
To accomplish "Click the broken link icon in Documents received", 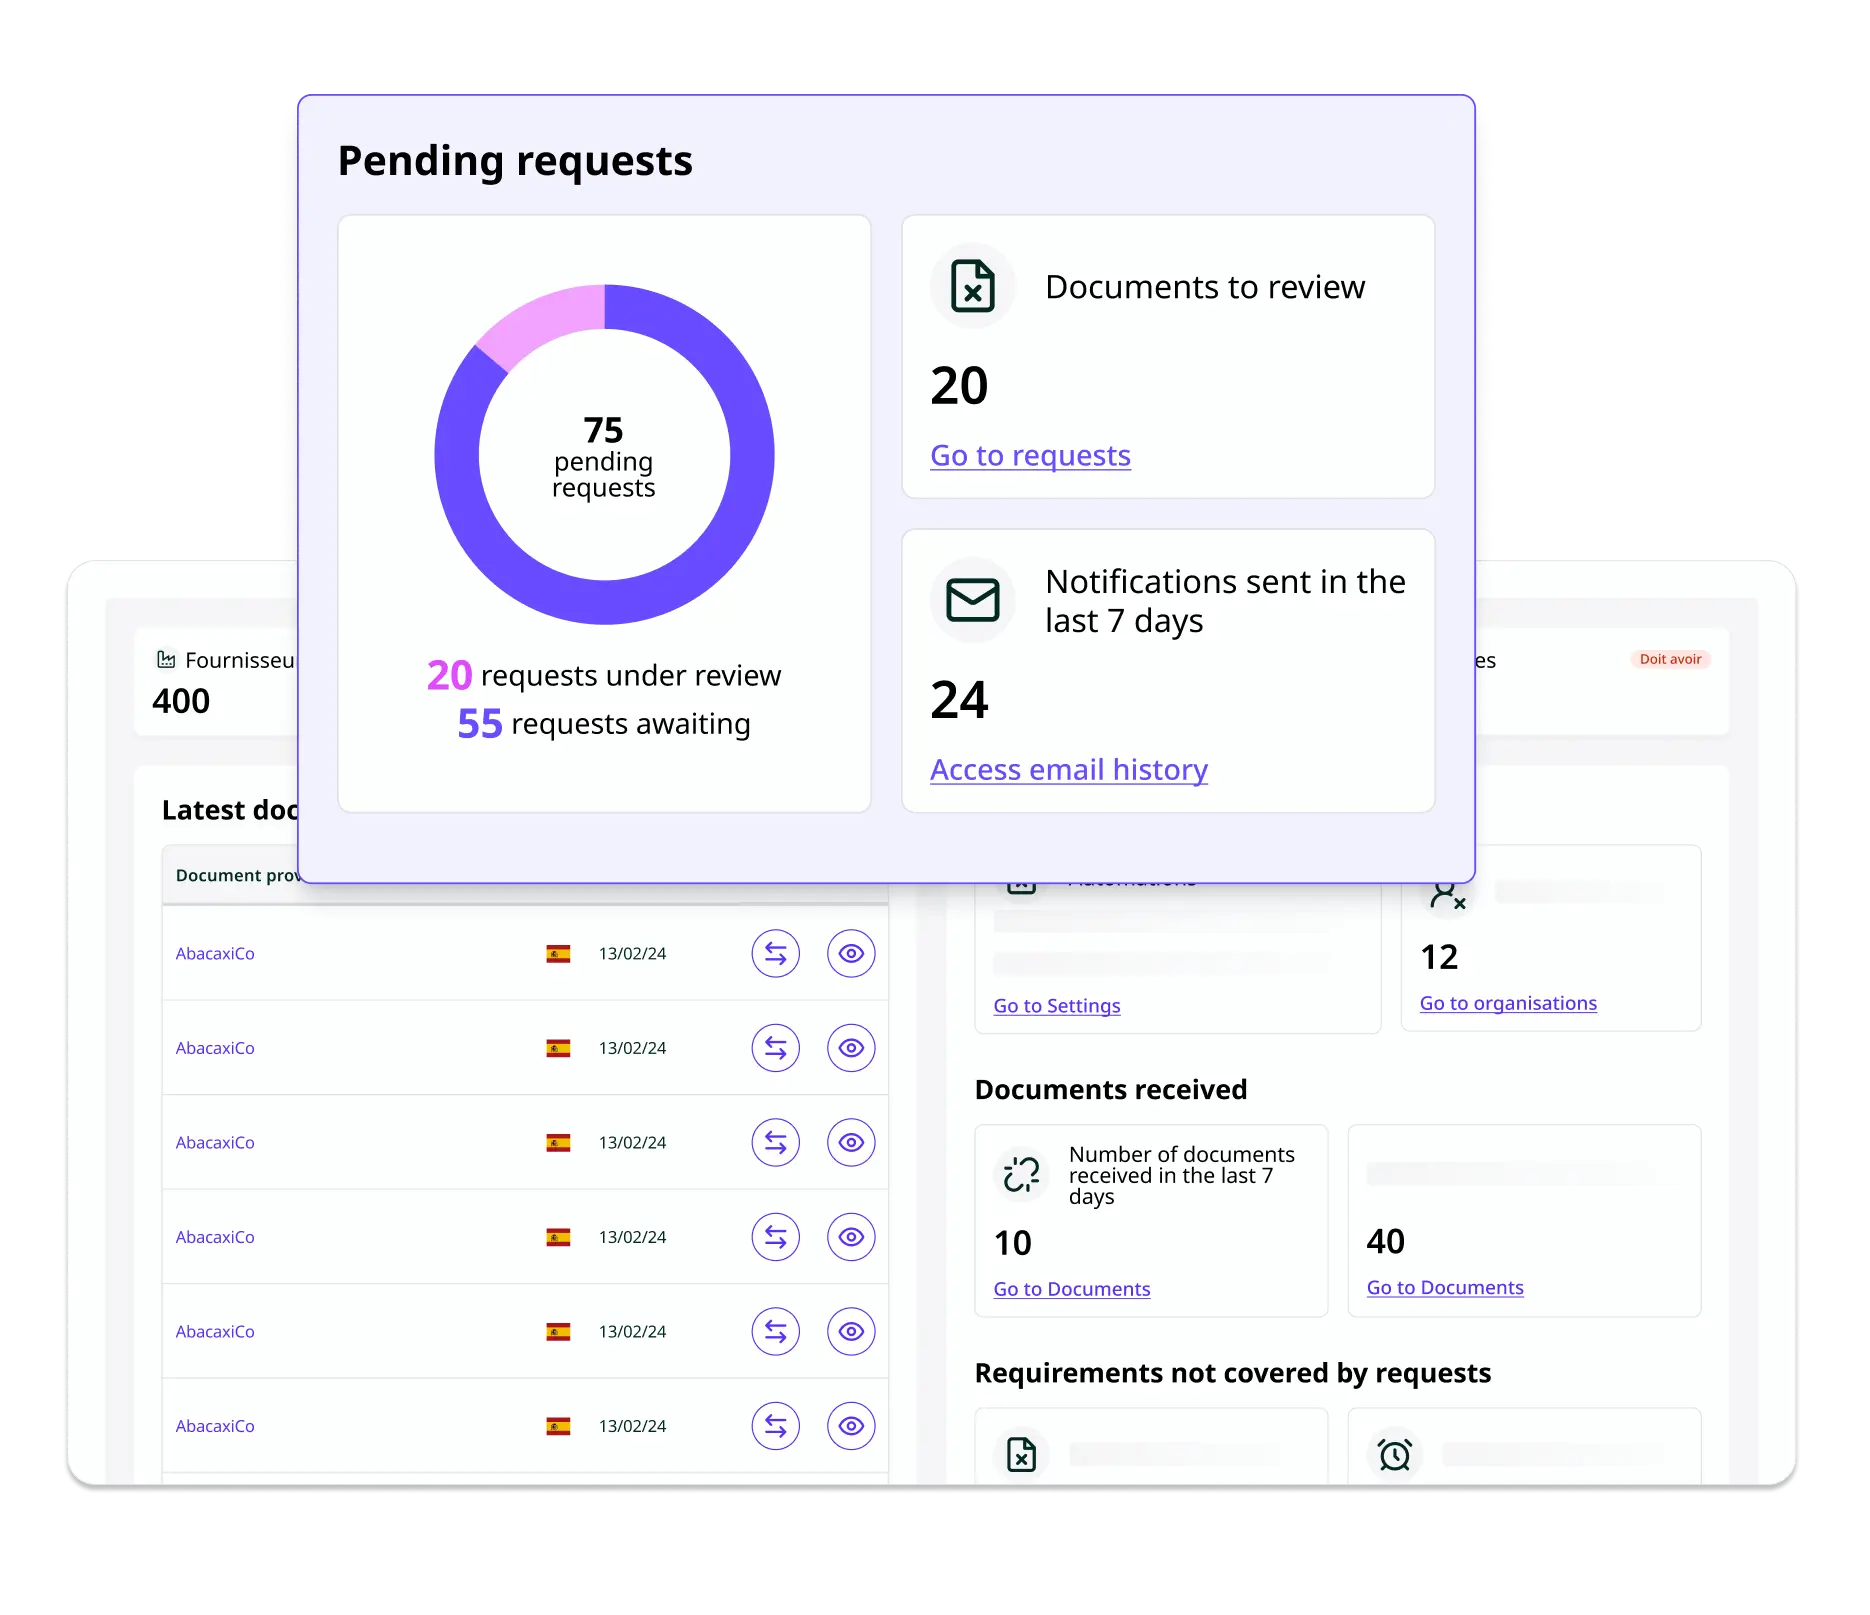I will tap(1021, 1174).
